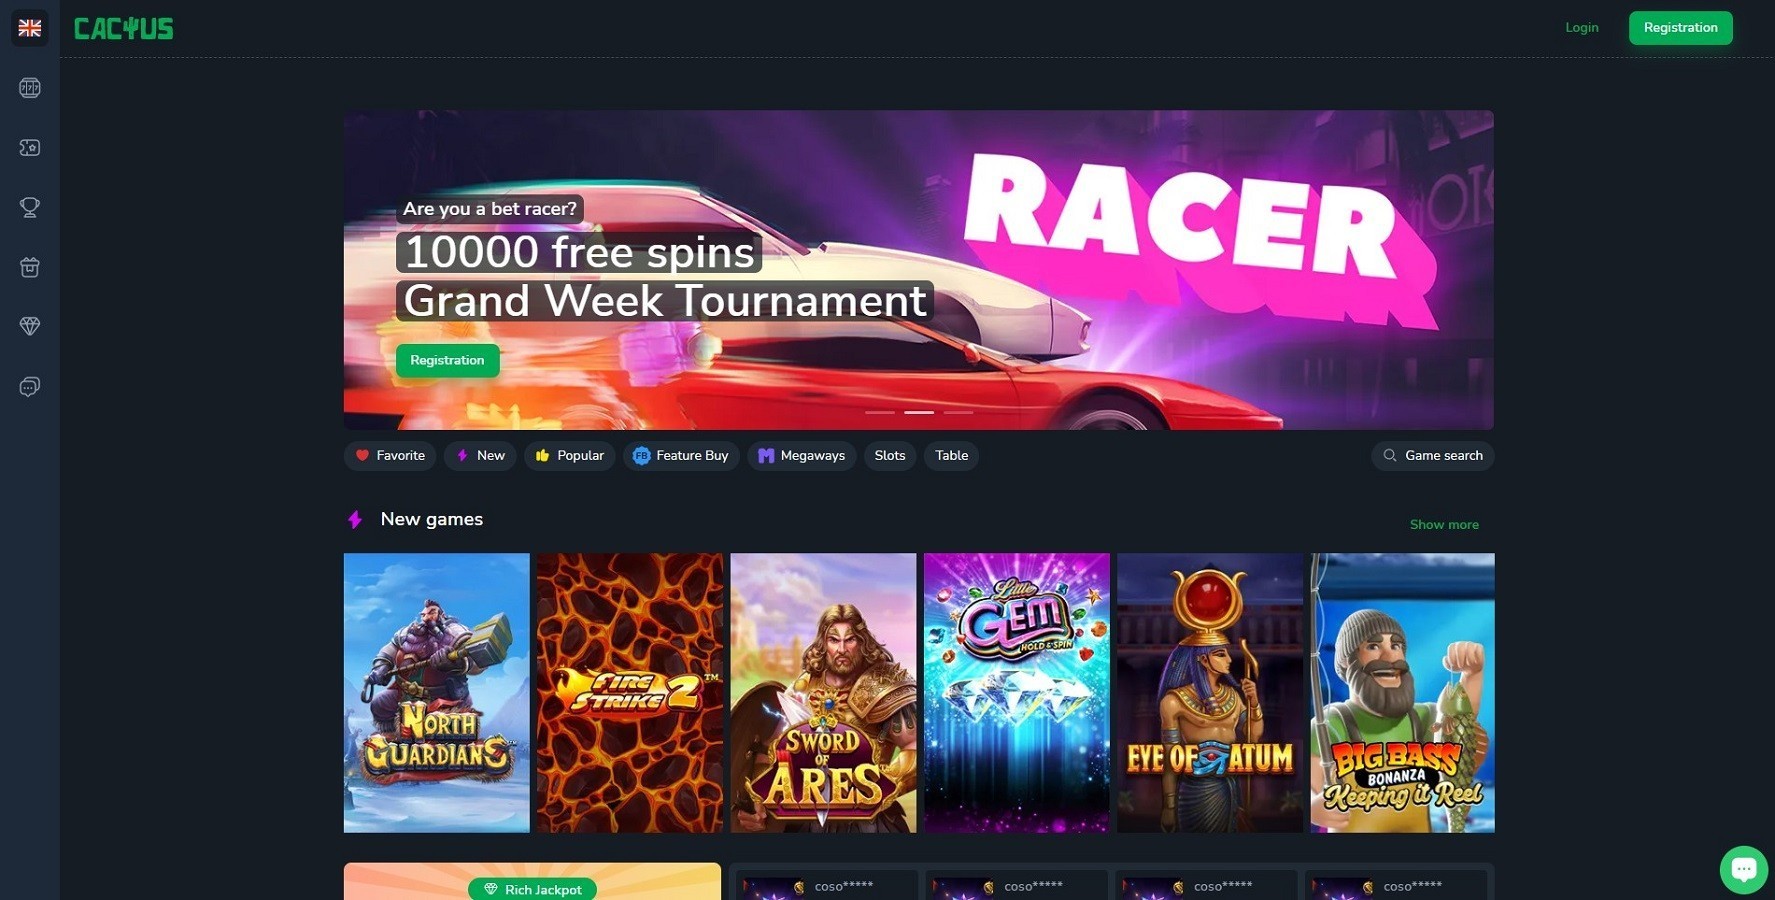Open the slot machine icon in sidebar

point(30,88)
